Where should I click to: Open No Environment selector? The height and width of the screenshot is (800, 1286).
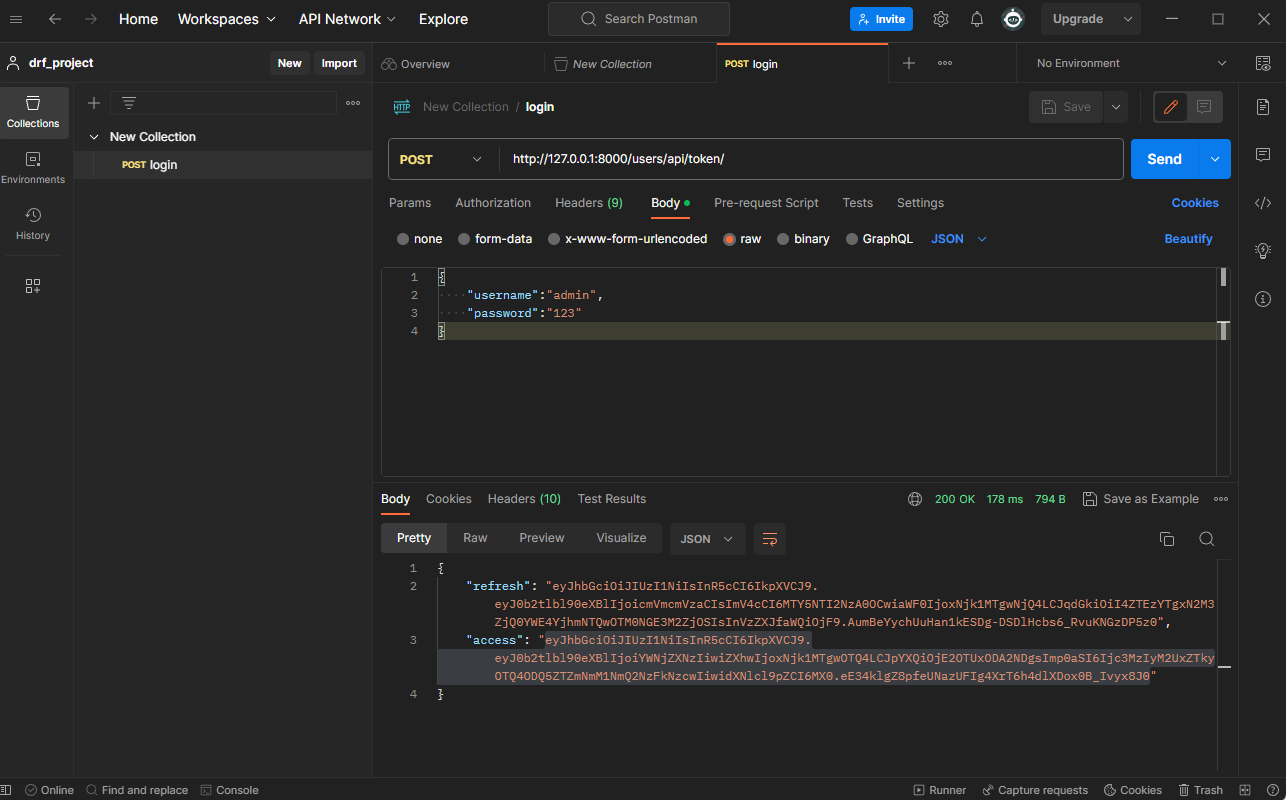click(x=1131, y=63)
